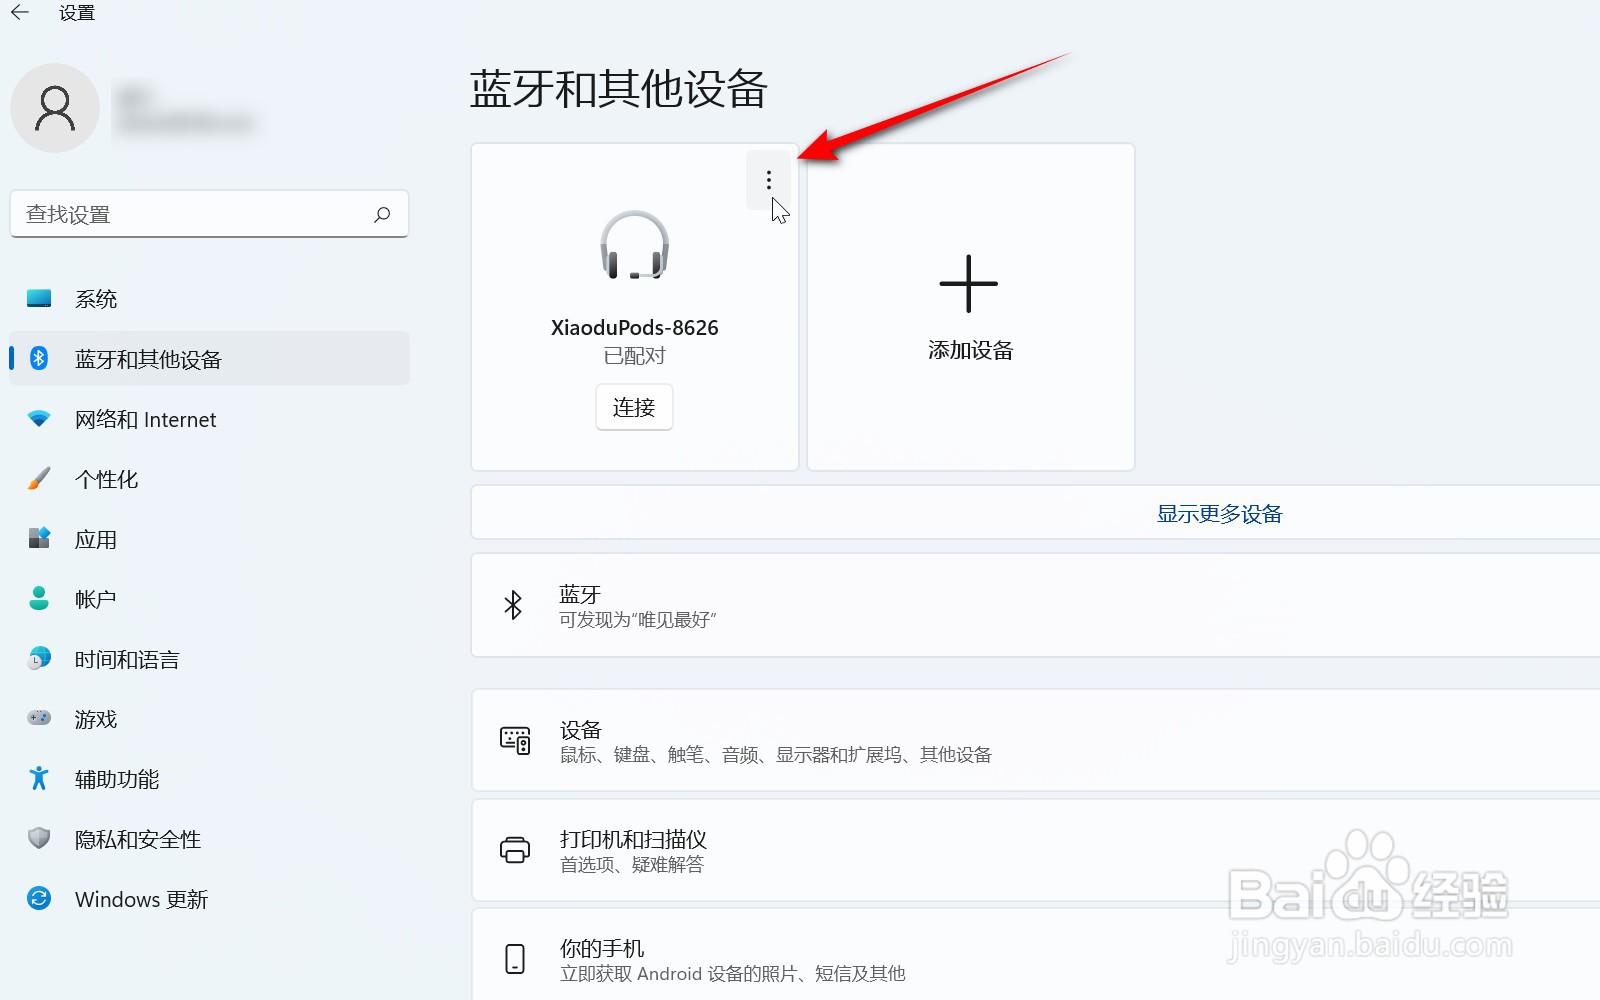
Task: Select 隐私和安全性 in the sidebar
Action: pyautogui.click(x=38, y=838)
